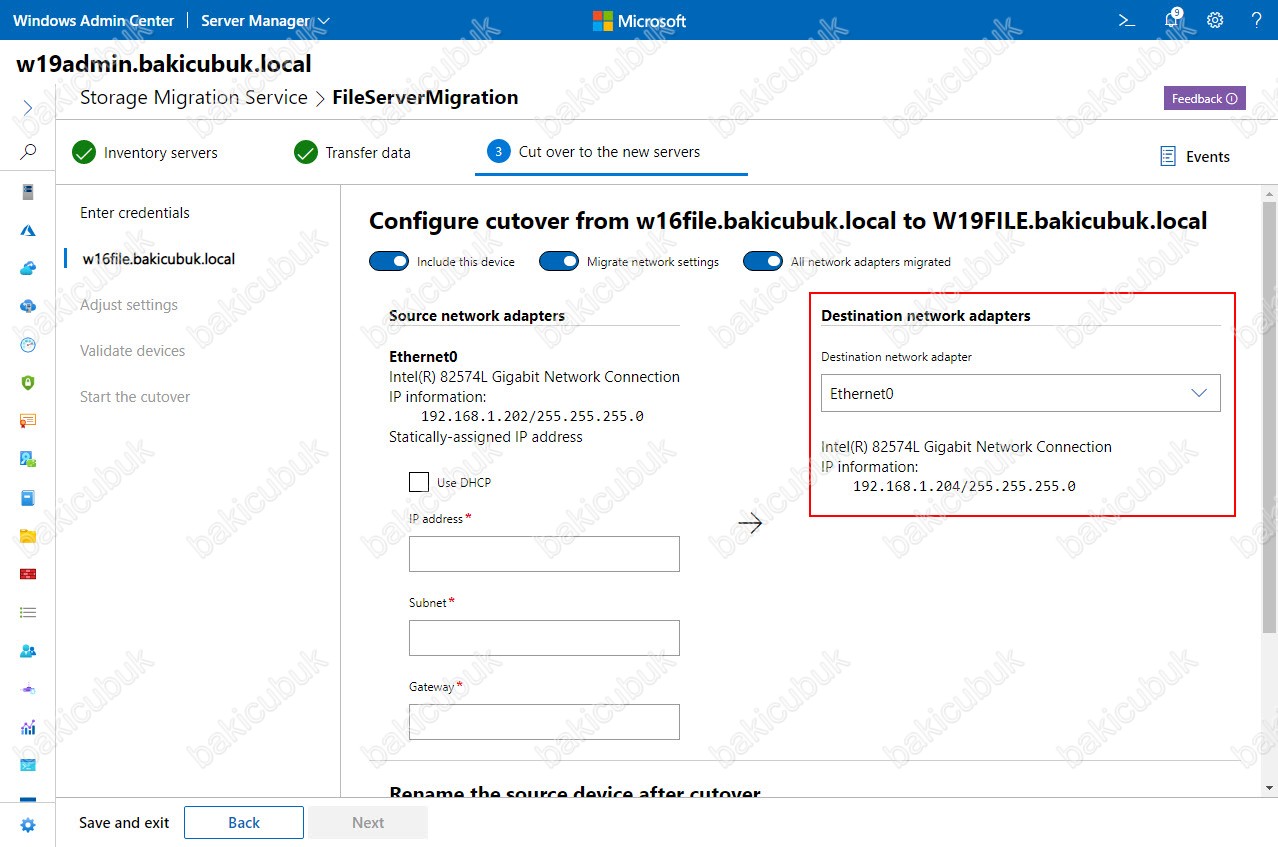Select Validate devices in left navigation

click(133, 351)
